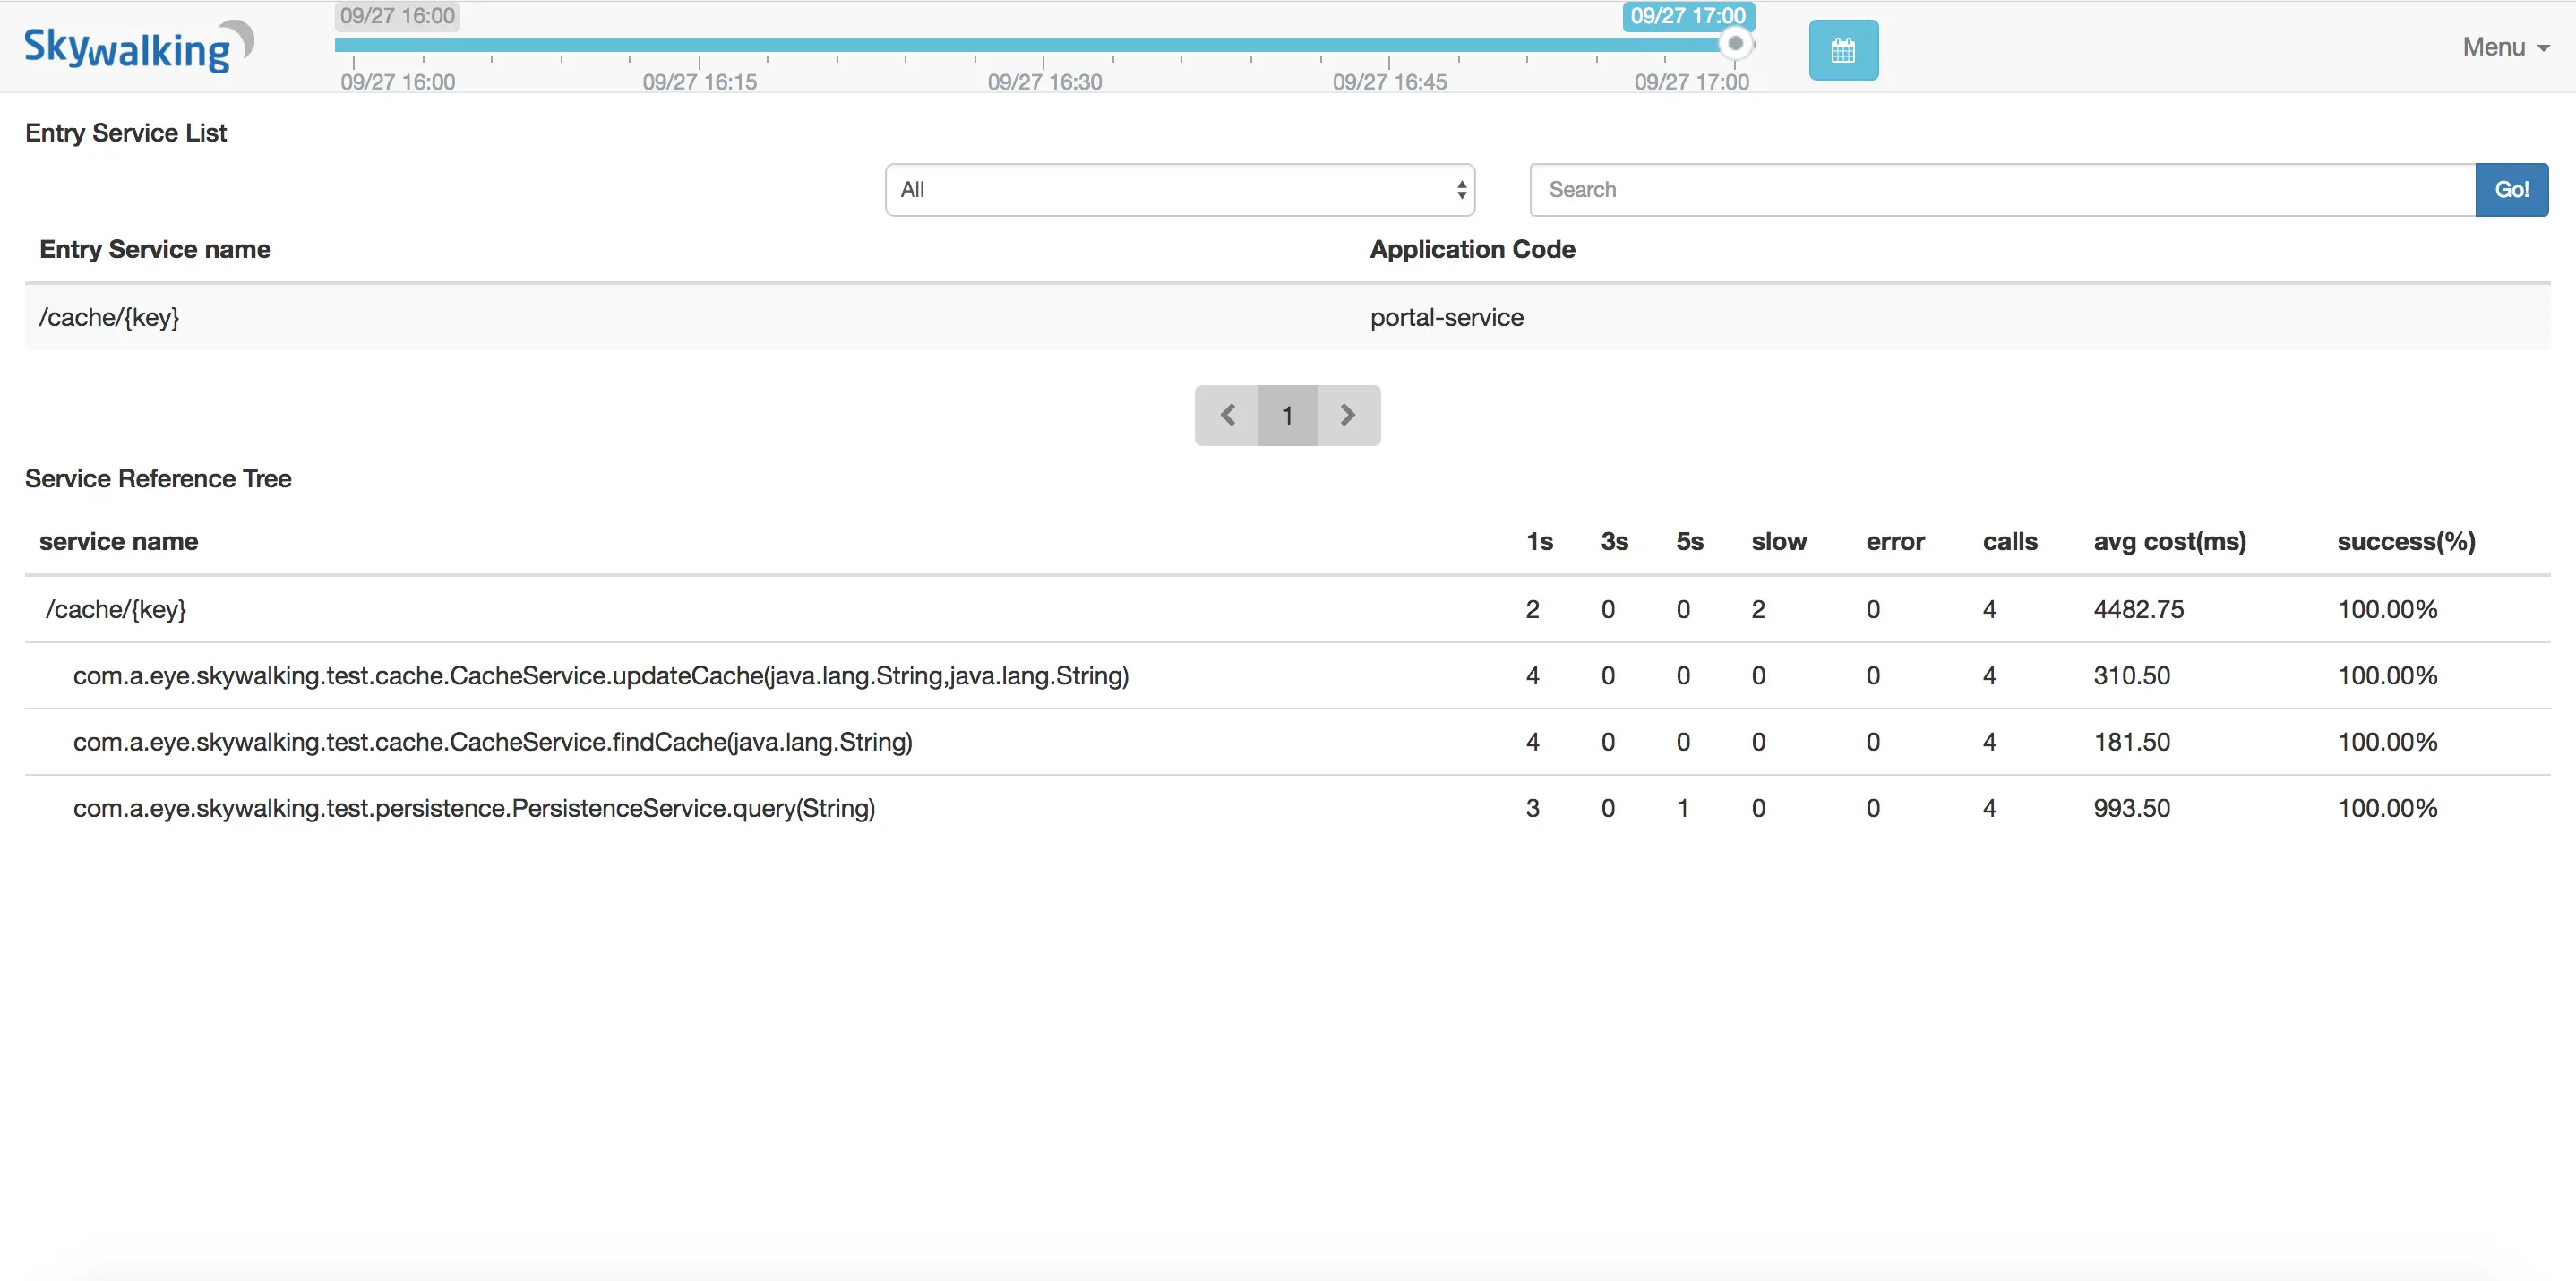Click the avg cost(ms) column header
This screenshot has width=2576, height=1281.
(x=2169, y=541)
